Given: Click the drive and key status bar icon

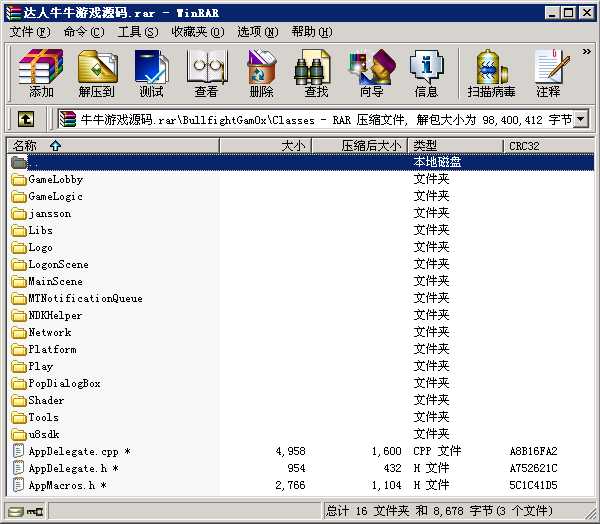Looking at the screenshot, I should tap(26, 511).
